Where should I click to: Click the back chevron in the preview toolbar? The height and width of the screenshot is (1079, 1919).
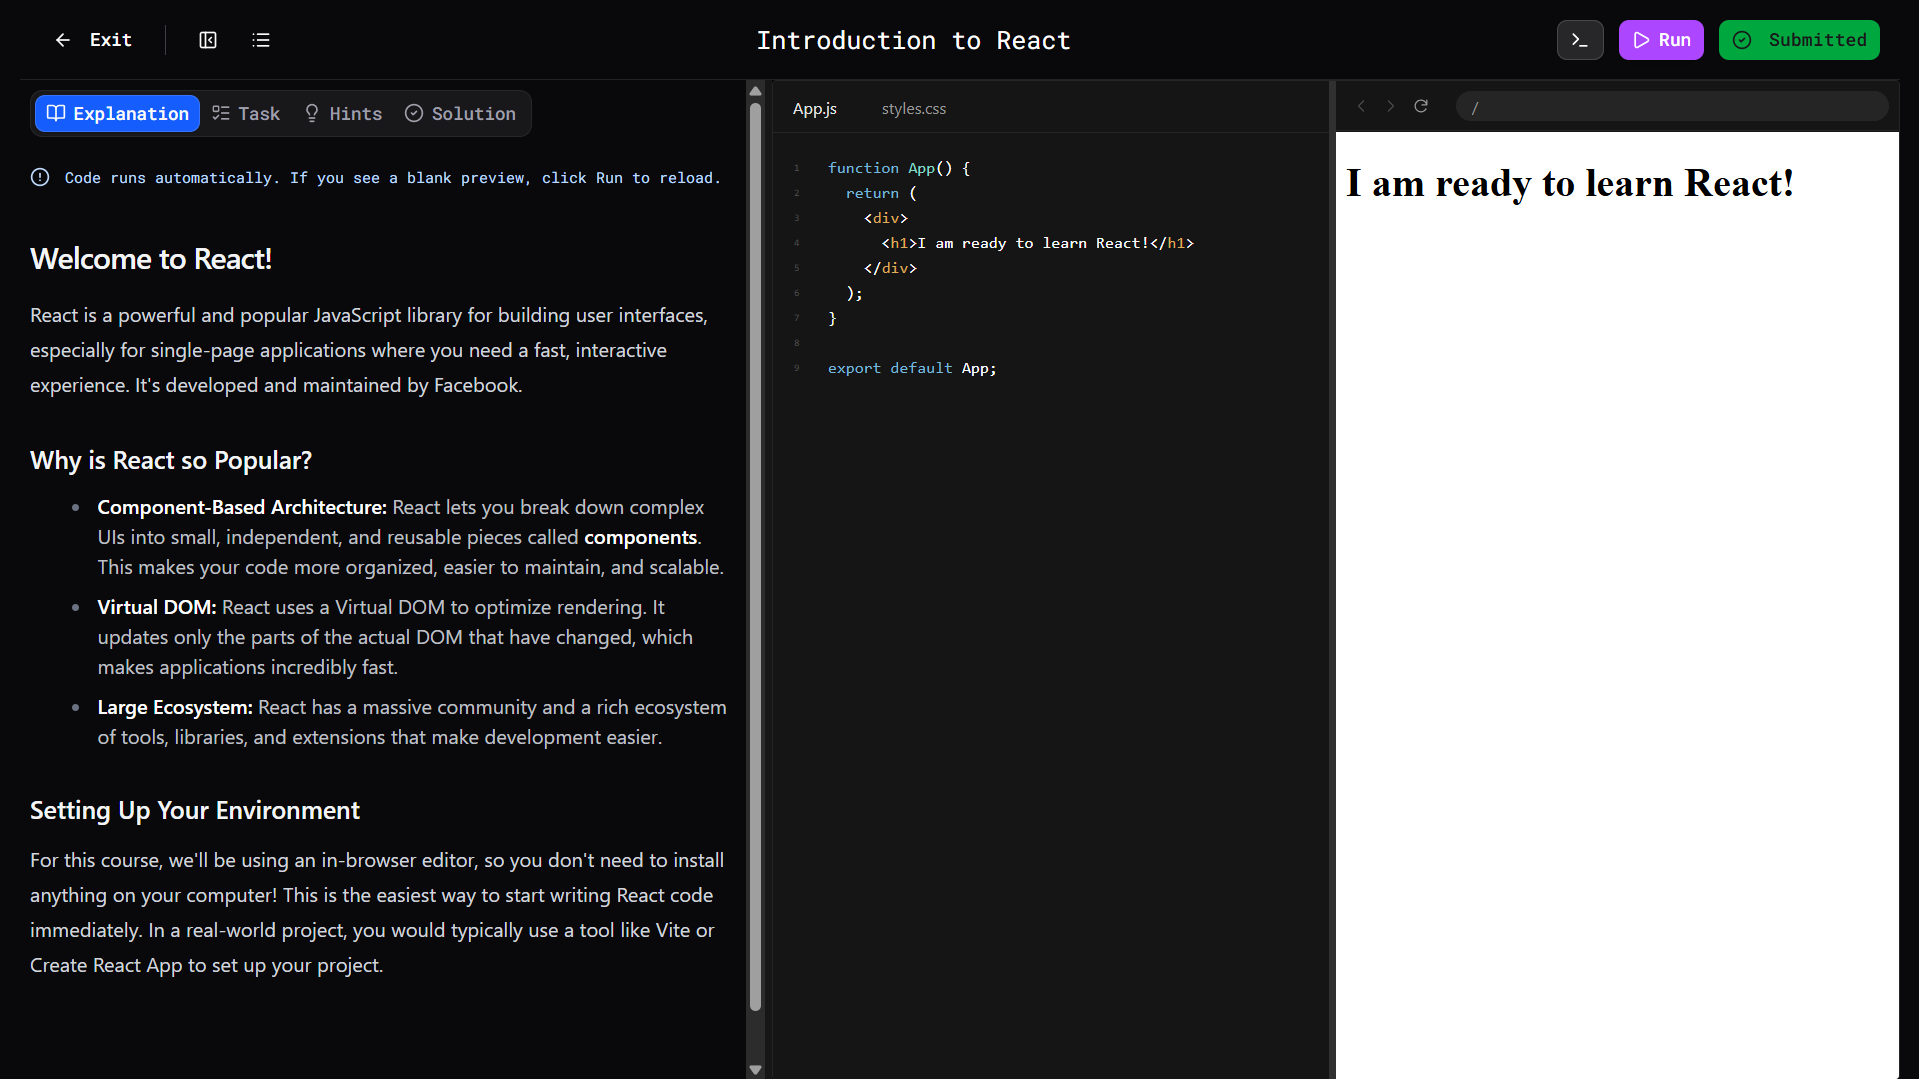click(1361, 106)
